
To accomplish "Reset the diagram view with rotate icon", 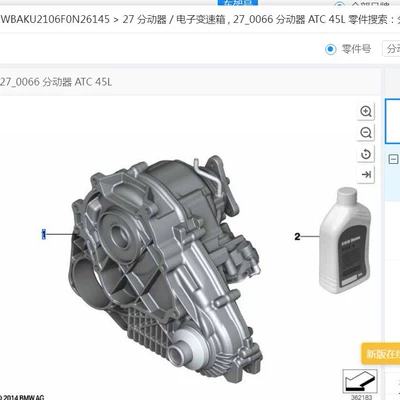I will [366, 154].
